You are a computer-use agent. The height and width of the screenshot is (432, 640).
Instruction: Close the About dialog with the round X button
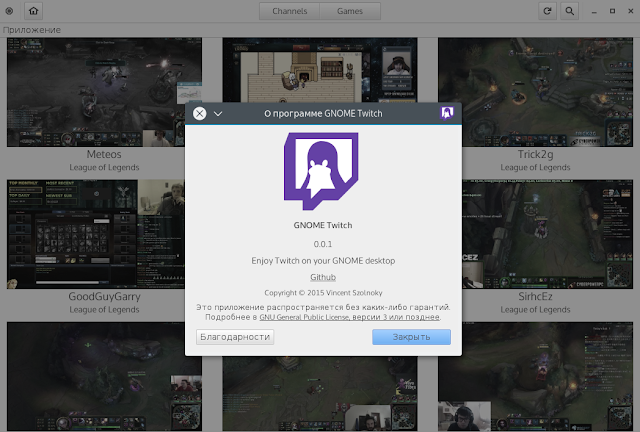[200, 114]
